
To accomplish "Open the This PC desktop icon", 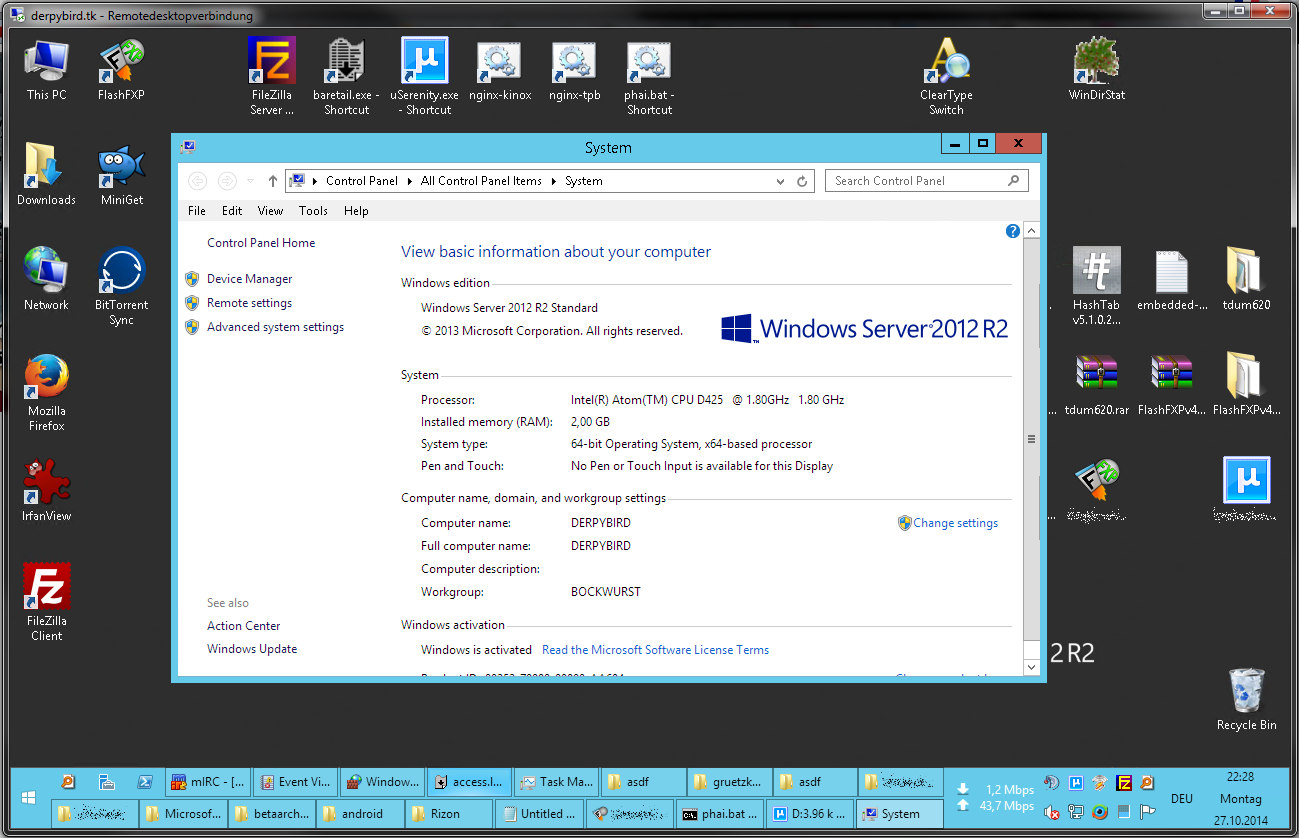I will [x=46, y=70].
